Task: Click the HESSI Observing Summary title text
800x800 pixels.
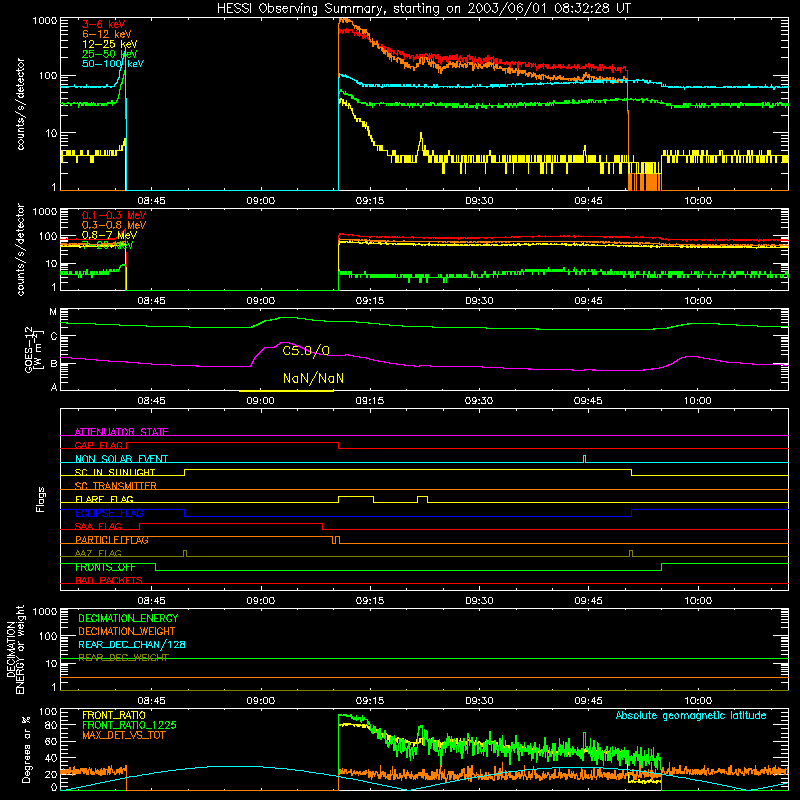Action: (424, 9)
